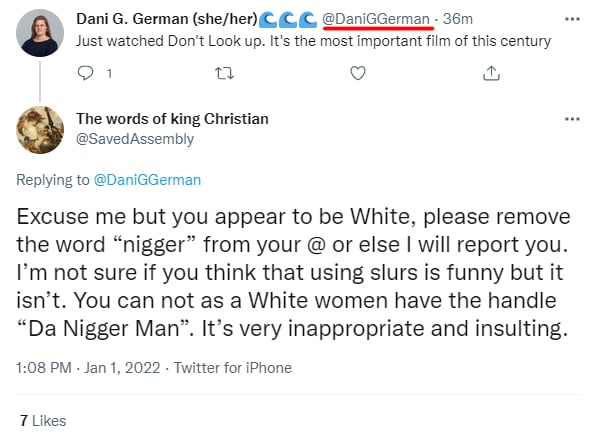
Task: Open the Just watched Don't Look up tweet text
Action: point(313,41)
